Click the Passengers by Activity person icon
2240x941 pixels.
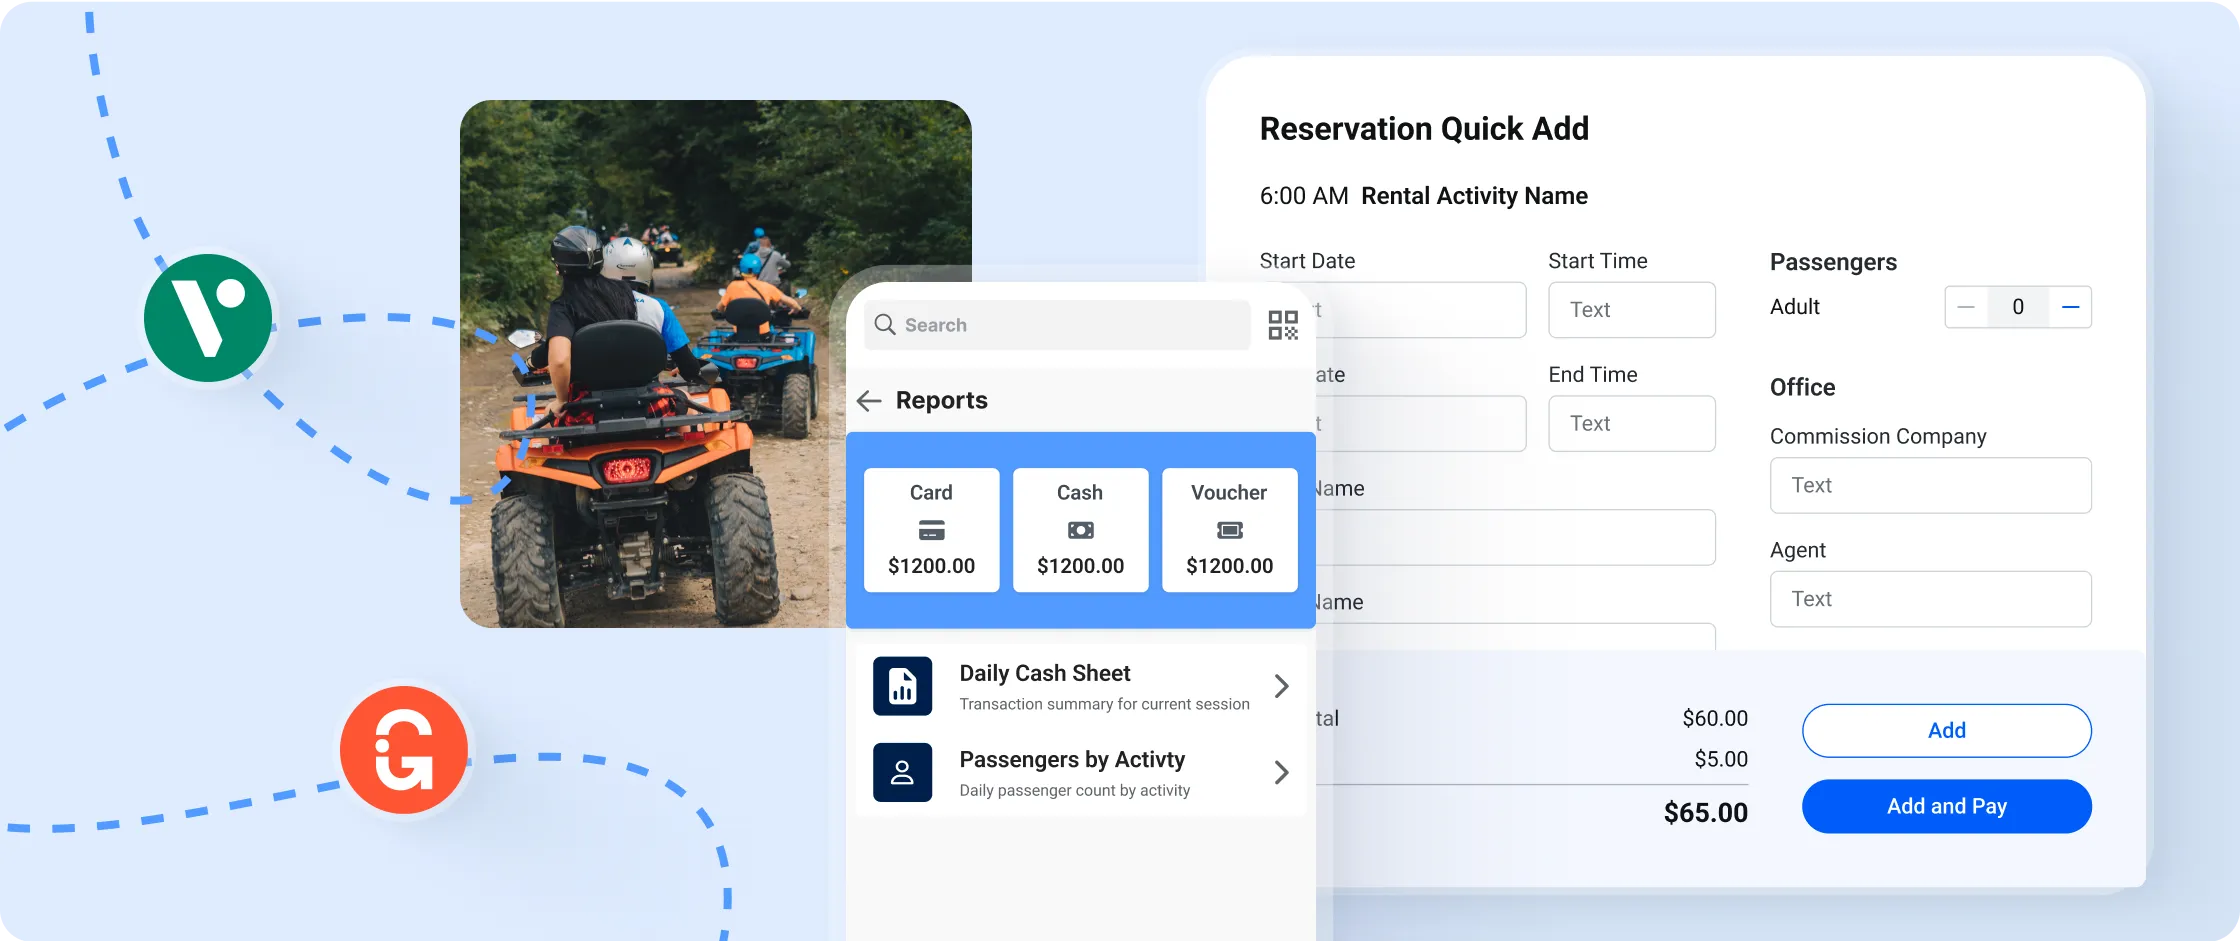click(x=903, y=772)
